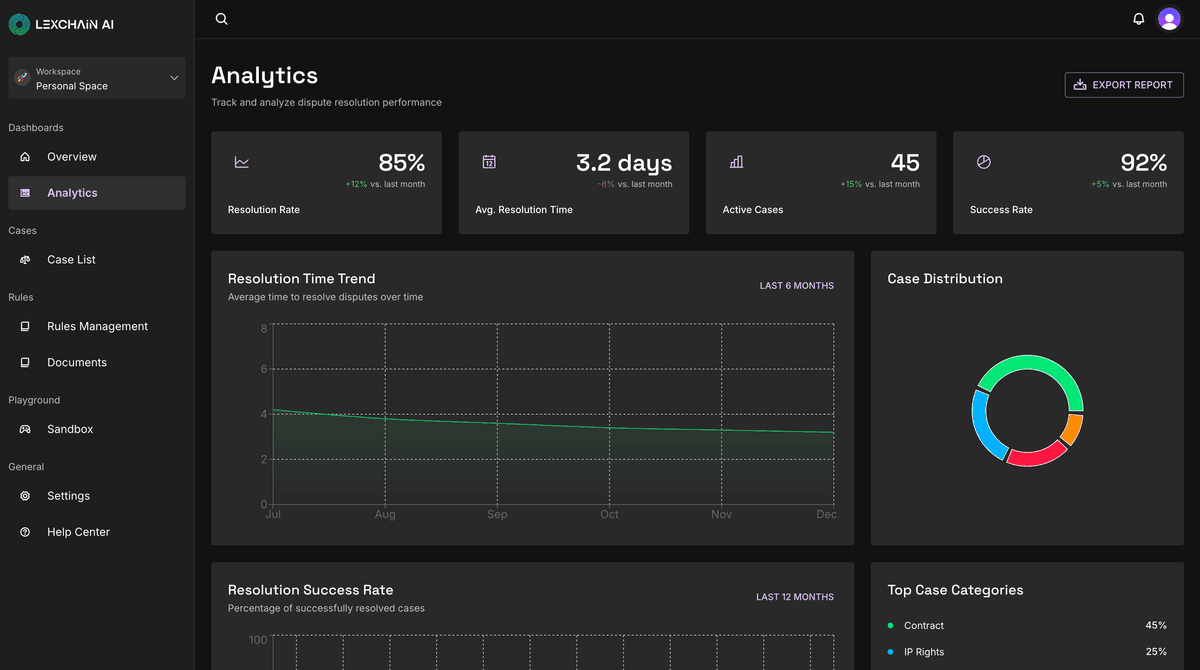This screenshot has width=1200, height=670.
Task: Click the Success Rate 92% card
Action: tap(1068, 183)
